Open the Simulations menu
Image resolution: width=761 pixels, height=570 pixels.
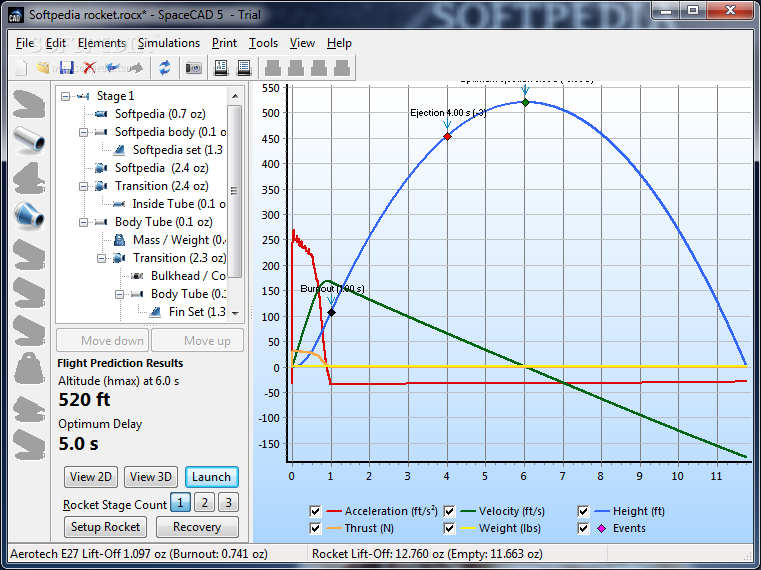[169, 43]
